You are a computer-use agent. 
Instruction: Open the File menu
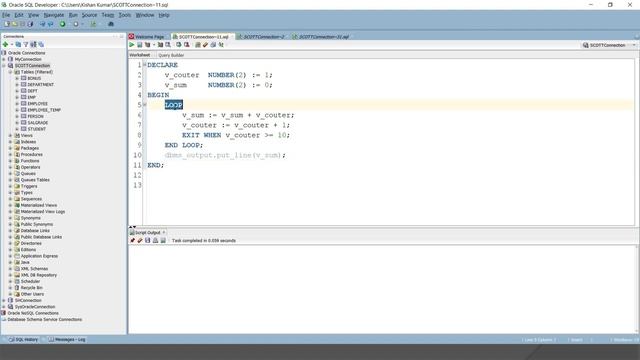pyautogui.click(x=6, y=15)
